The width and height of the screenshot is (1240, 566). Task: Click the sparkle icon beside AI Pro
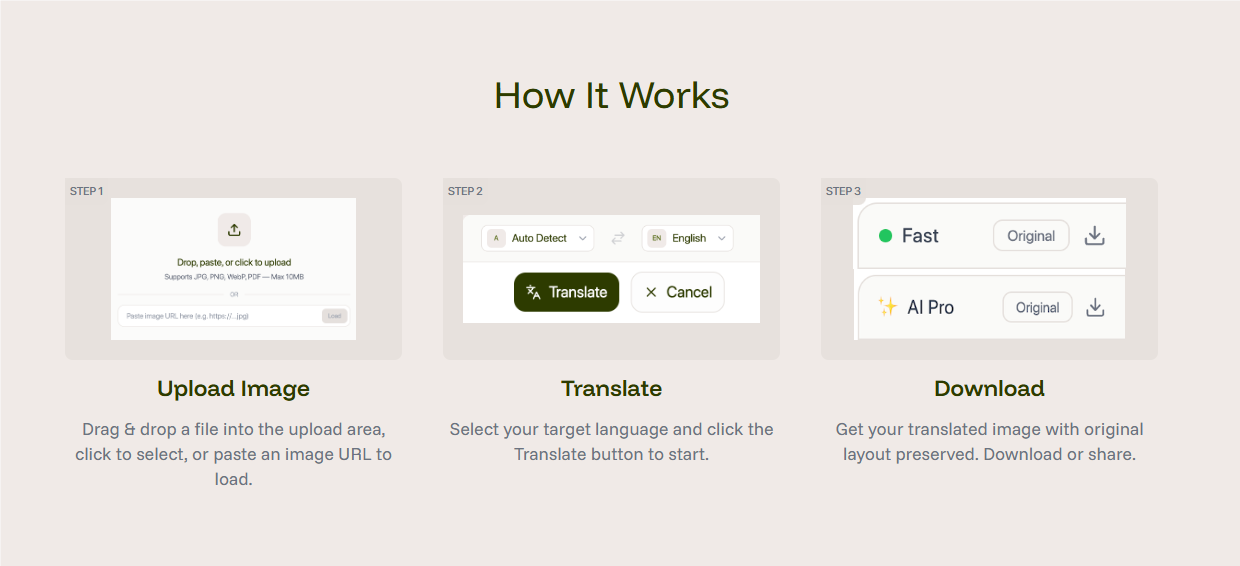point(887,307)
